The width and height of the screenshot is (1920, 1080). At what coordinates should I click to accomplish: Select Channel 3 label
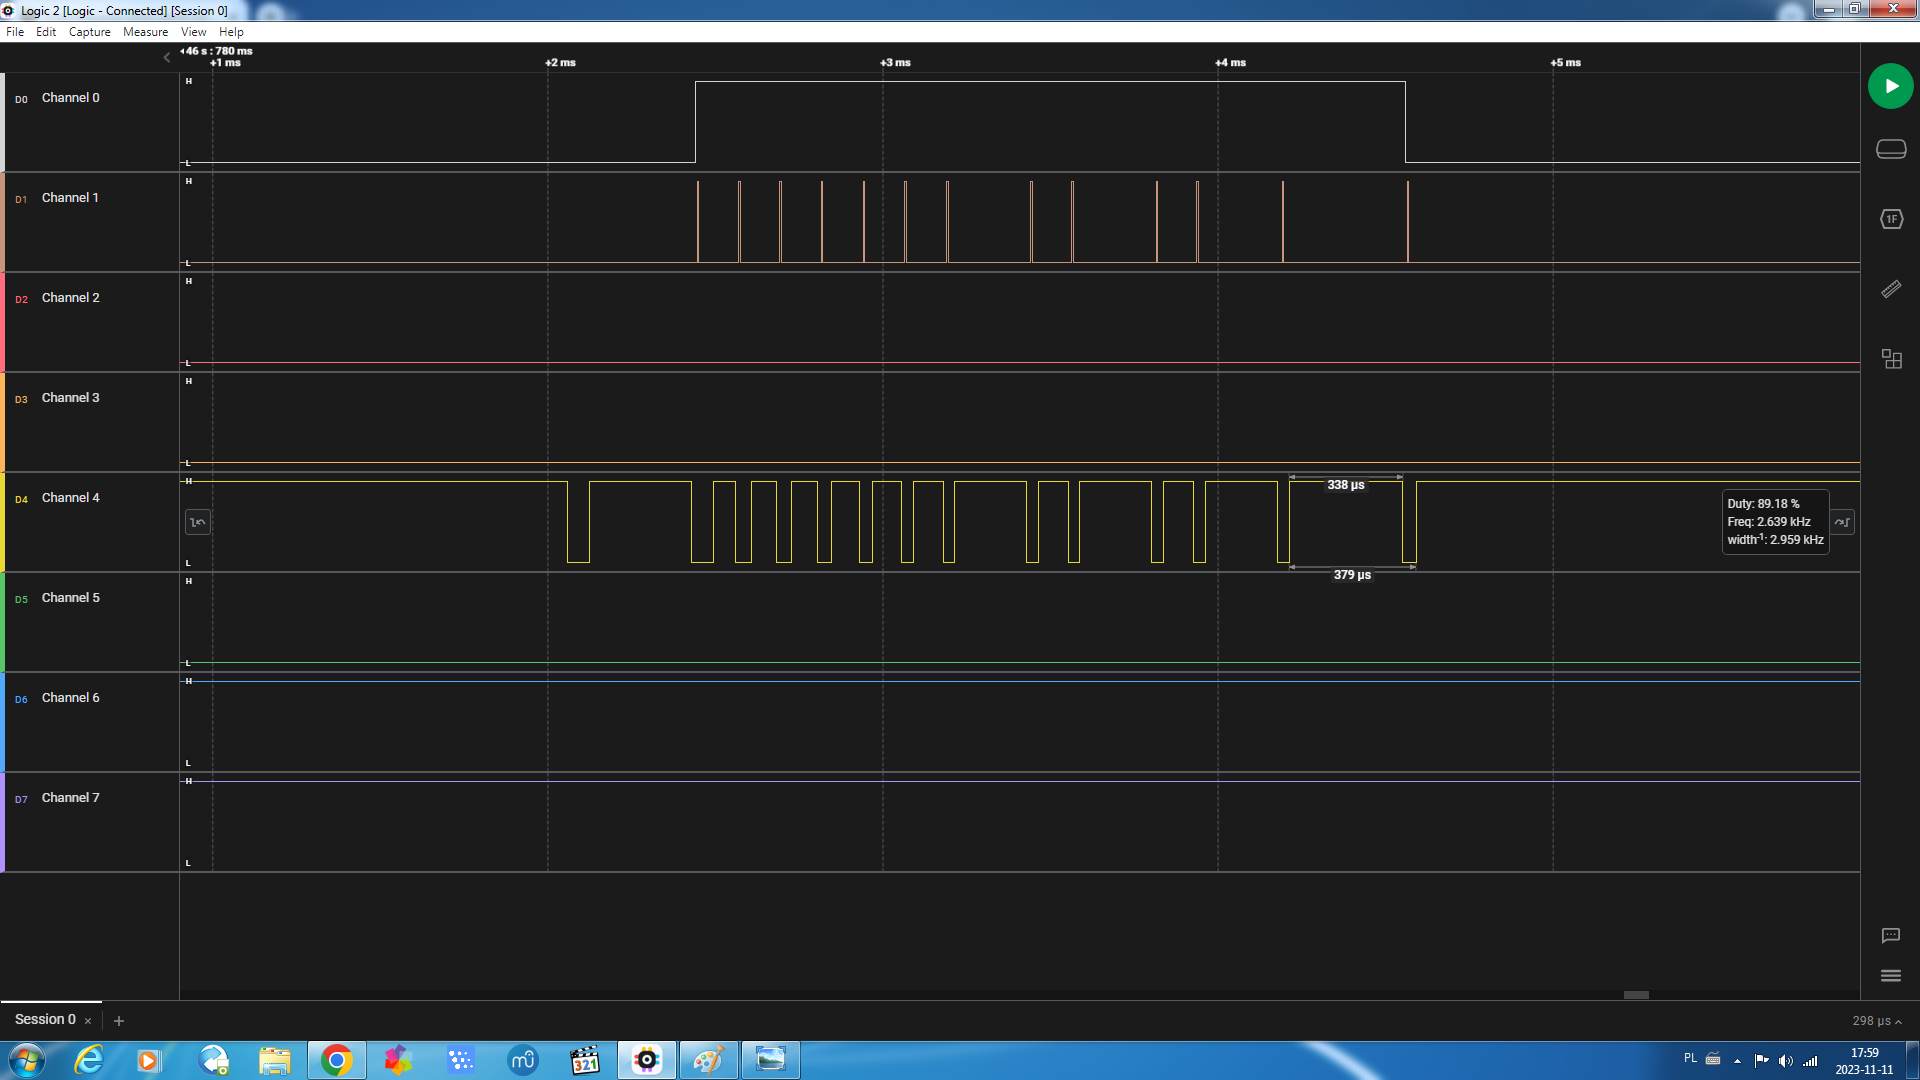click(x=71, y=398)
